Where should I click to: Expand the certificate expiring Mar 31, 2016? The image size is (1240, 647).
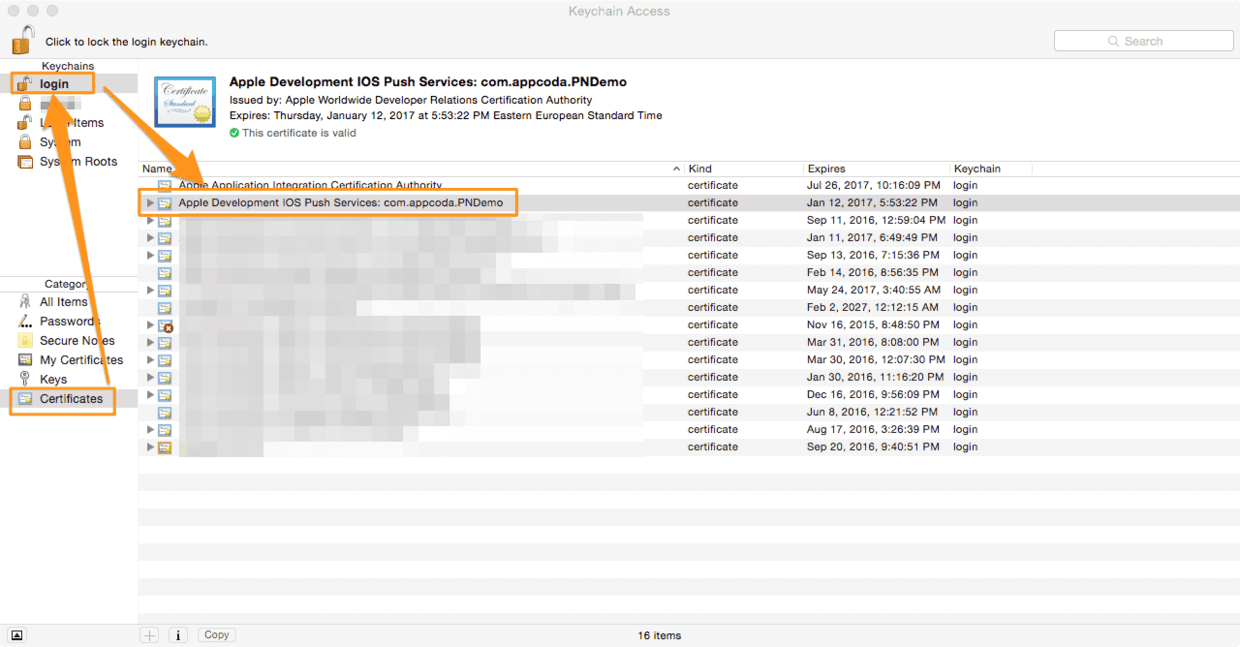pos(150,342)
